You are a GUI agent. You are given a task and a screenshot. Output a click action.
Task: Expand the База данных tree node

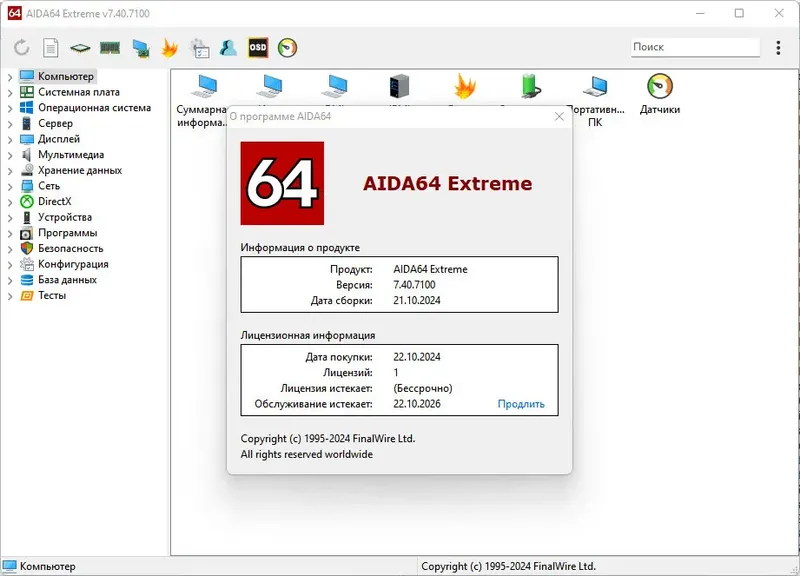click(10, 281)
